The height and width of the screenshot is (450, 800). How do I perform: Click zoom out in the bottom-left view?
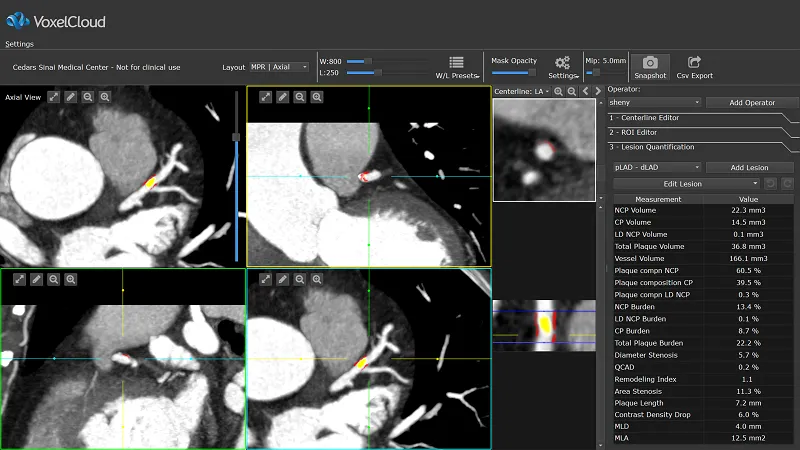(x=54, y=279)
